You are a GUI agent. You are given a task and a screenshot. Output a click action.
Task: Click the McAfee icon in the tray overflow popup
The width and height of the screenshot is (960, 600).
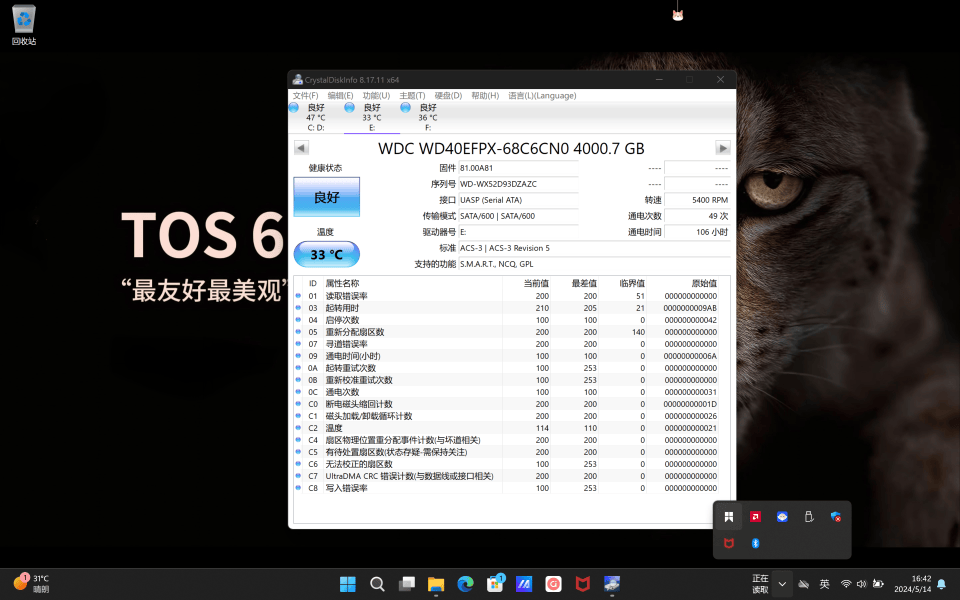729,543
